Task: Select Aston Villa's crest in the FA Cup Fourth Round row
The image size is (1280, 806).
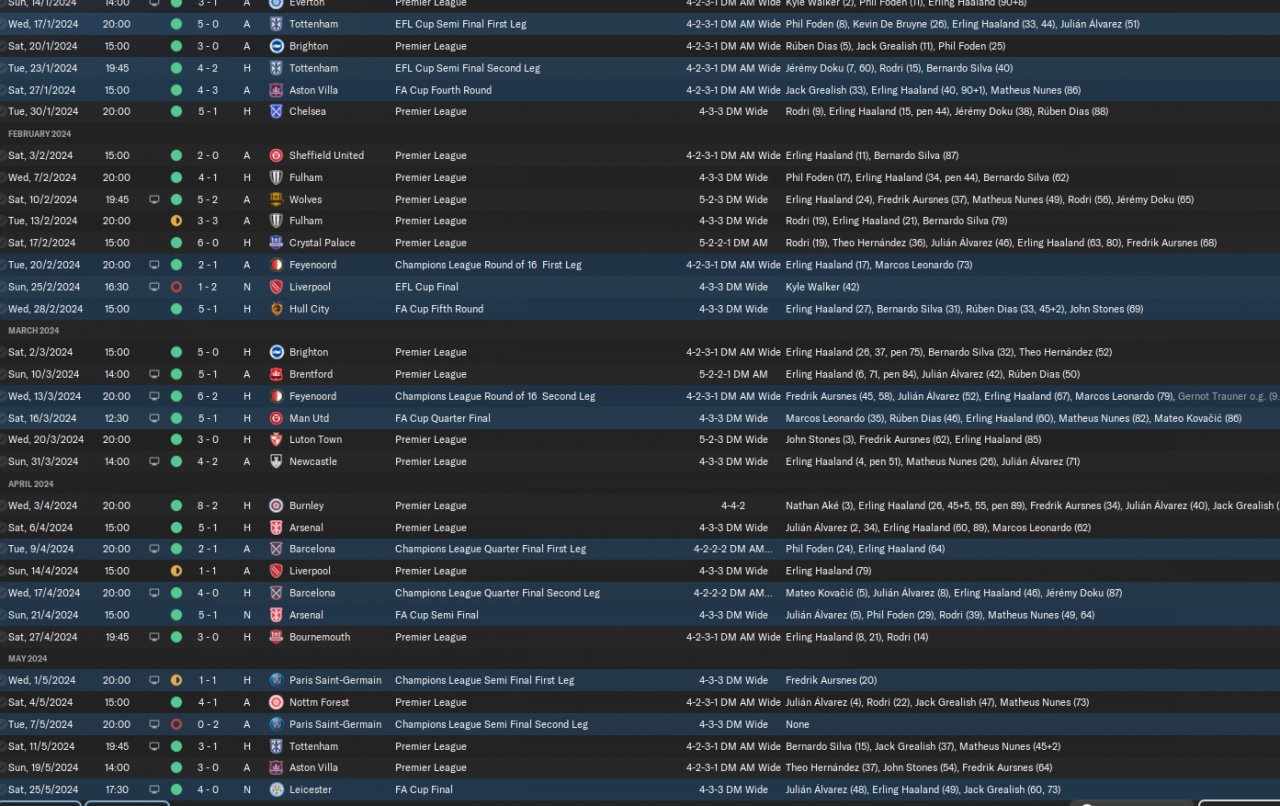Action: [x=276, y=90]
